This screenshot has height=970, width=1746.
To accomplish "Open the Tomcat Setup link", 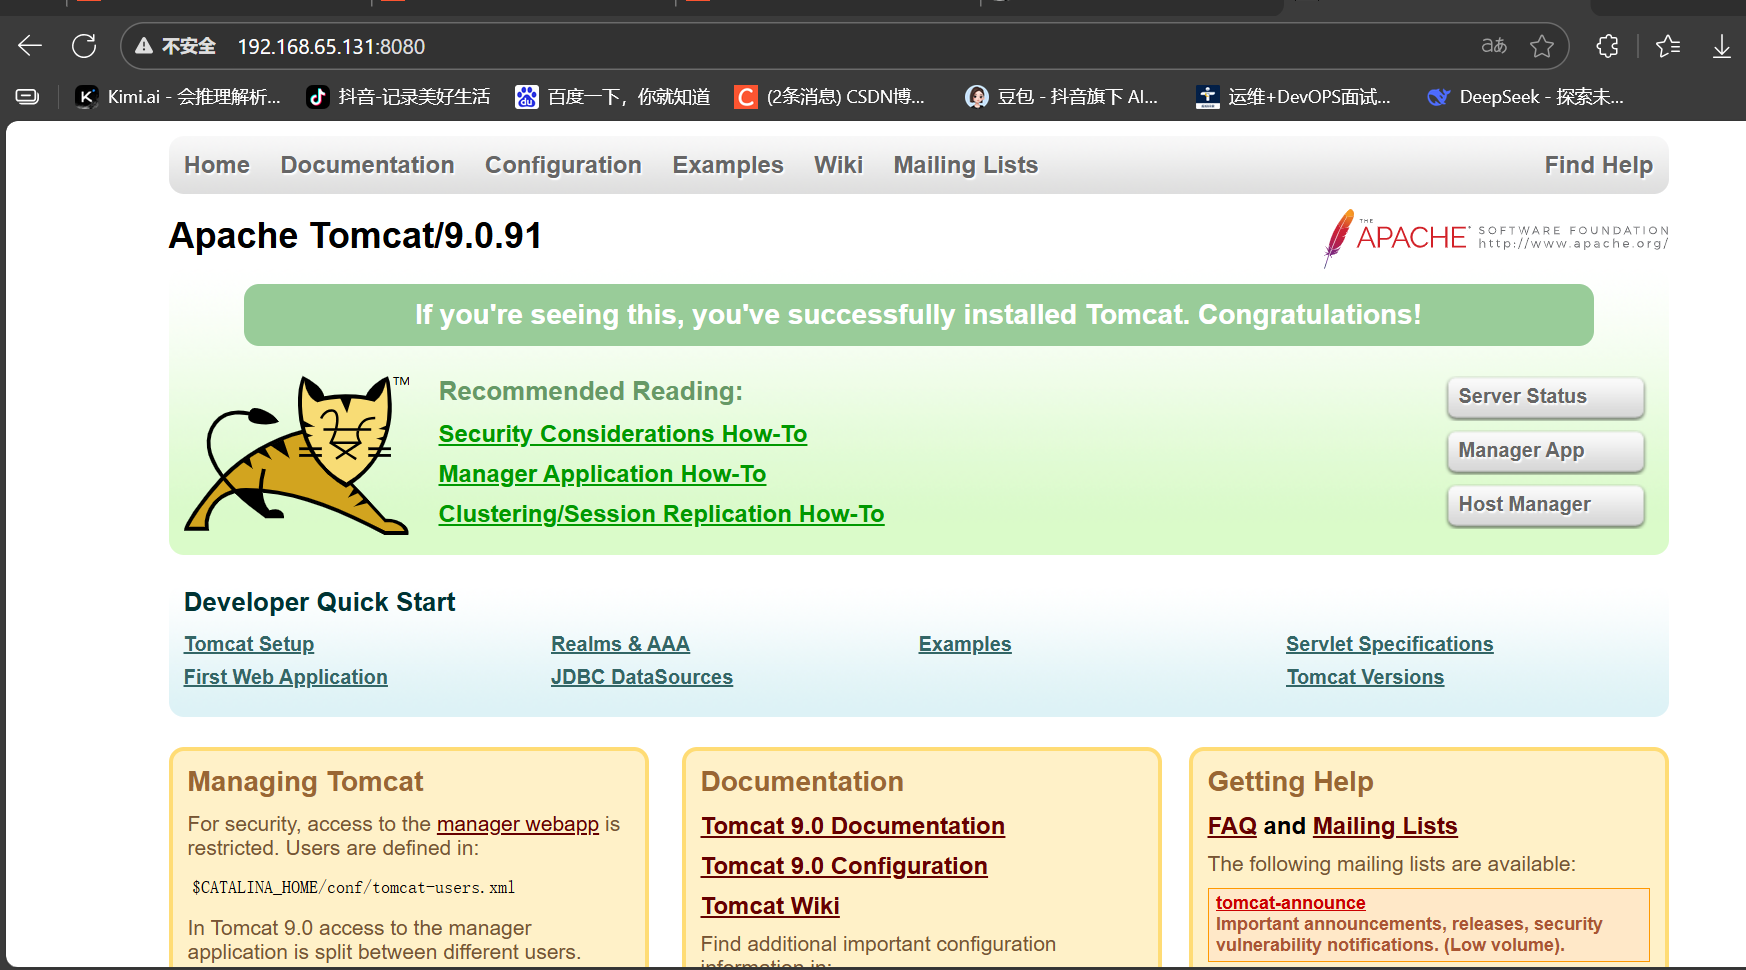I will coord(249,644).
